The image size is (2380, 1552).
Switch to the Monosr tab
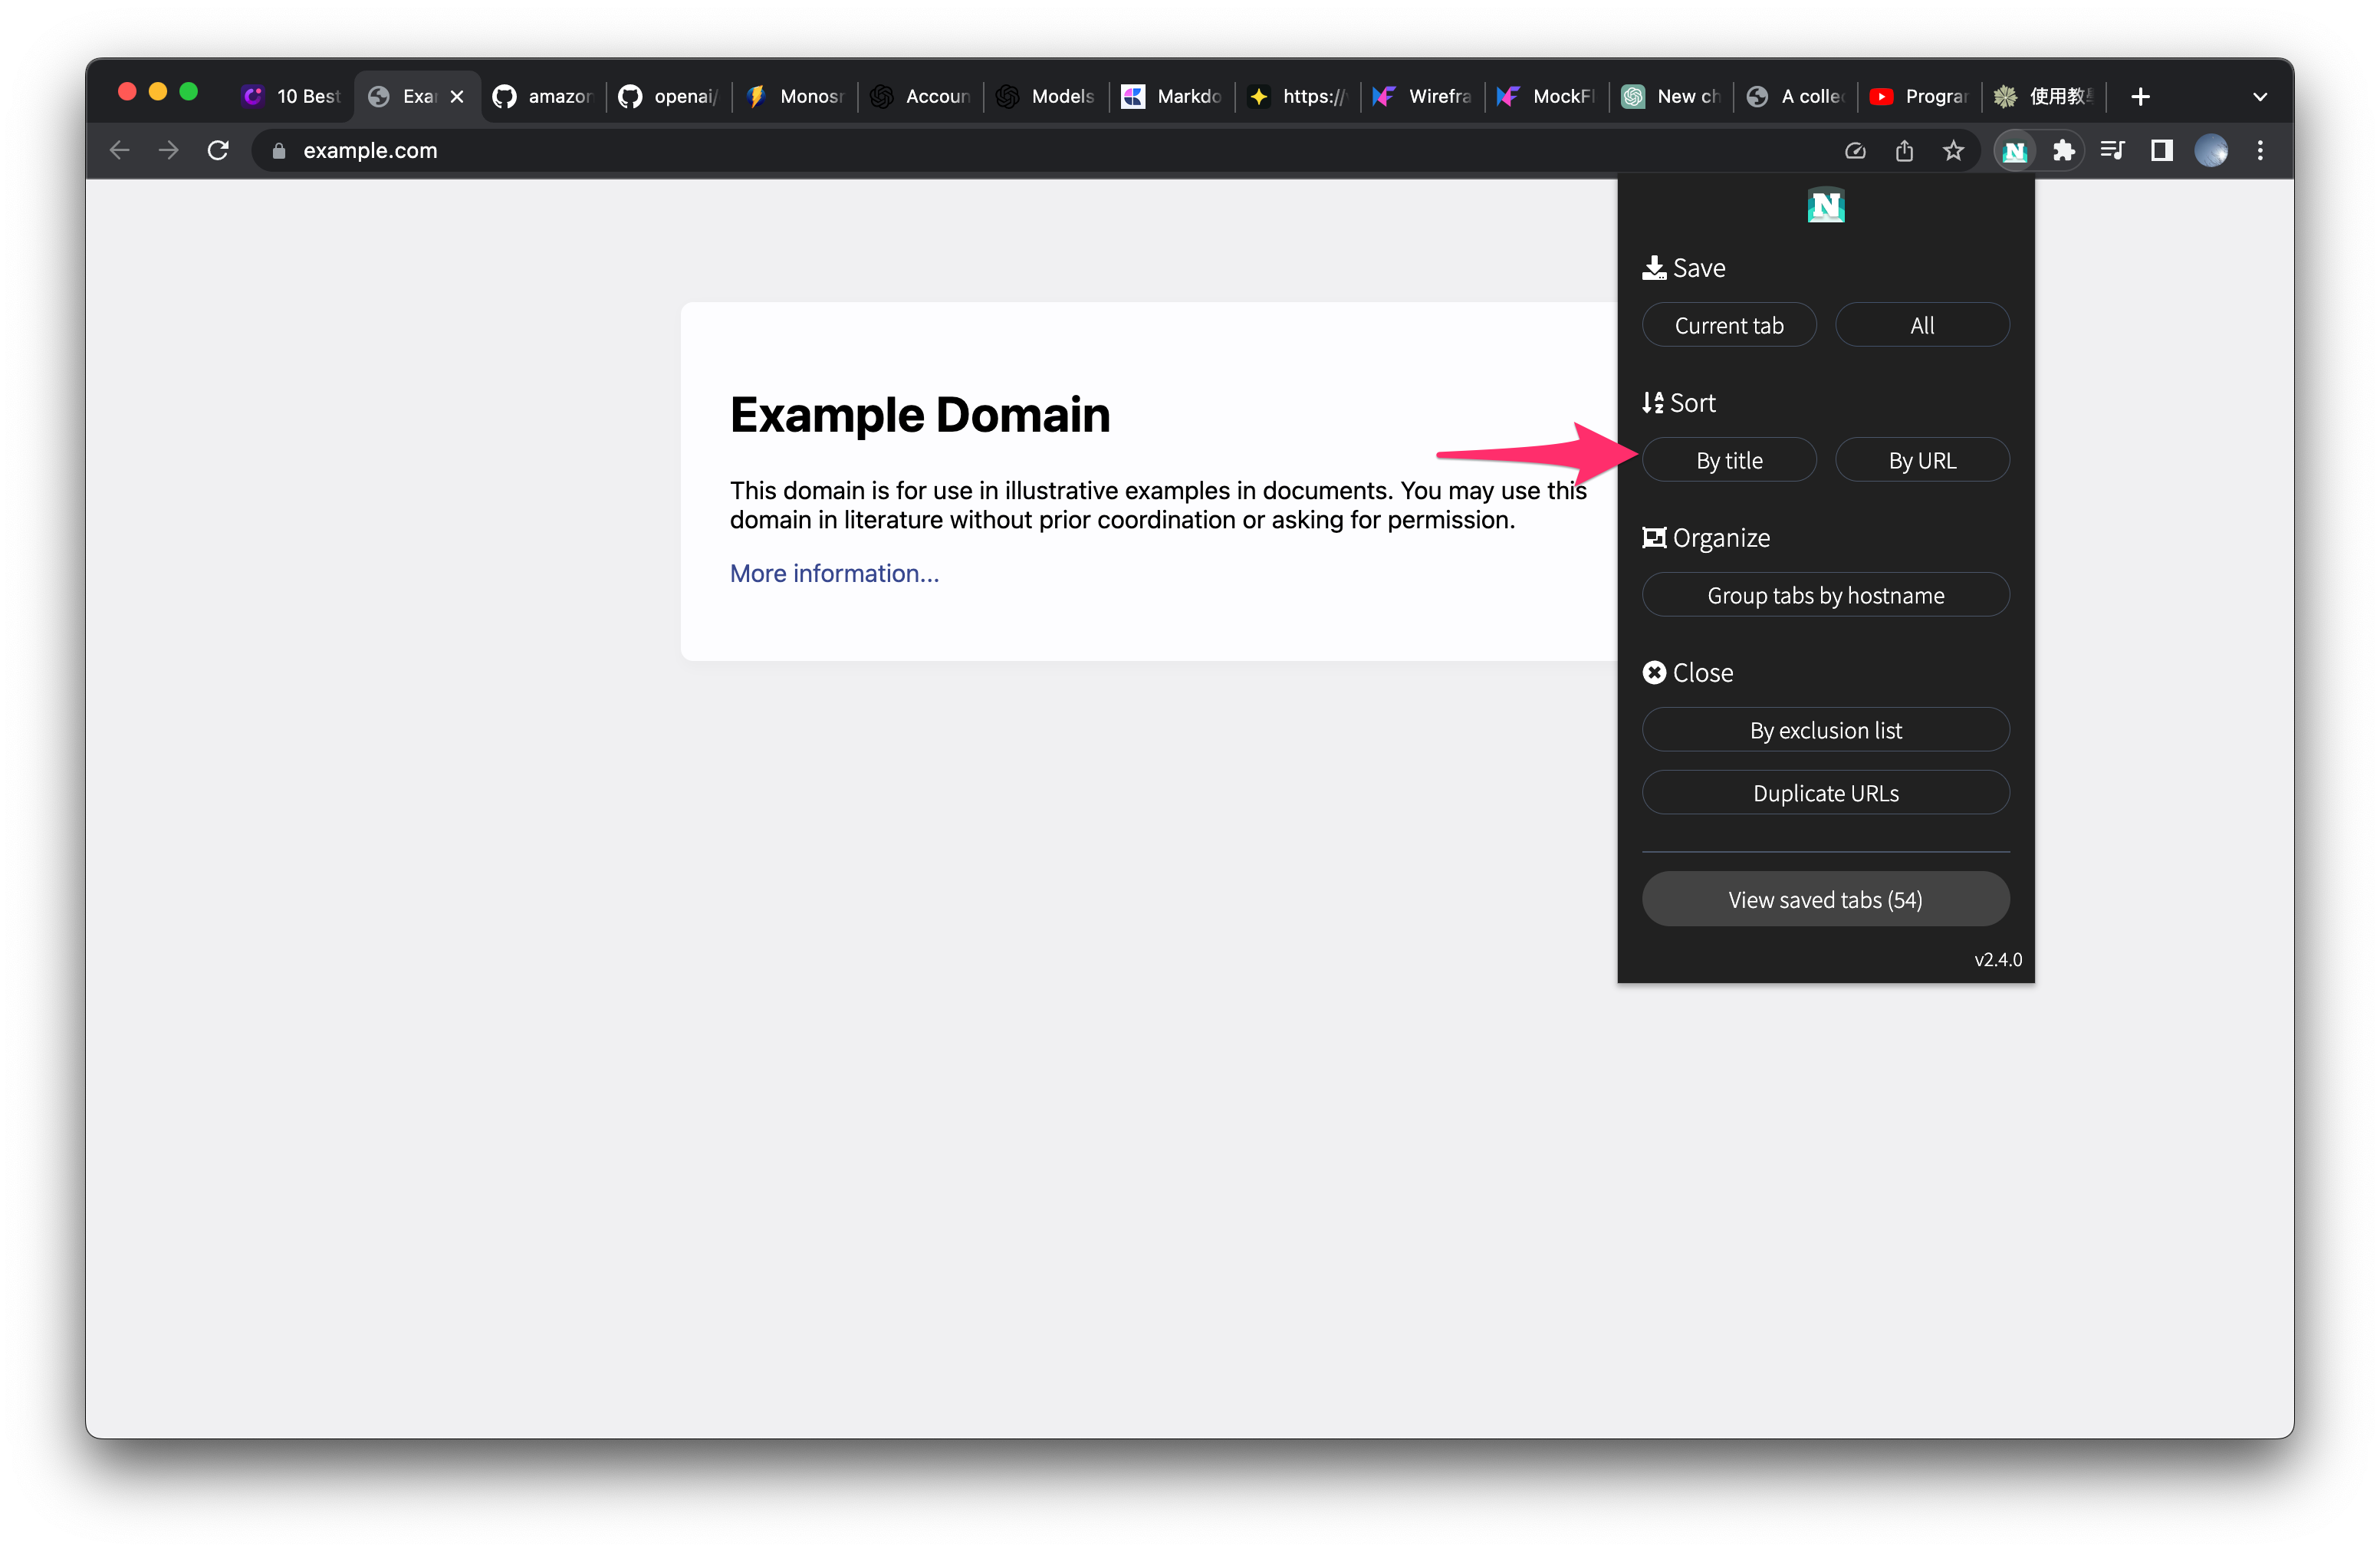[x=795, y=96]
